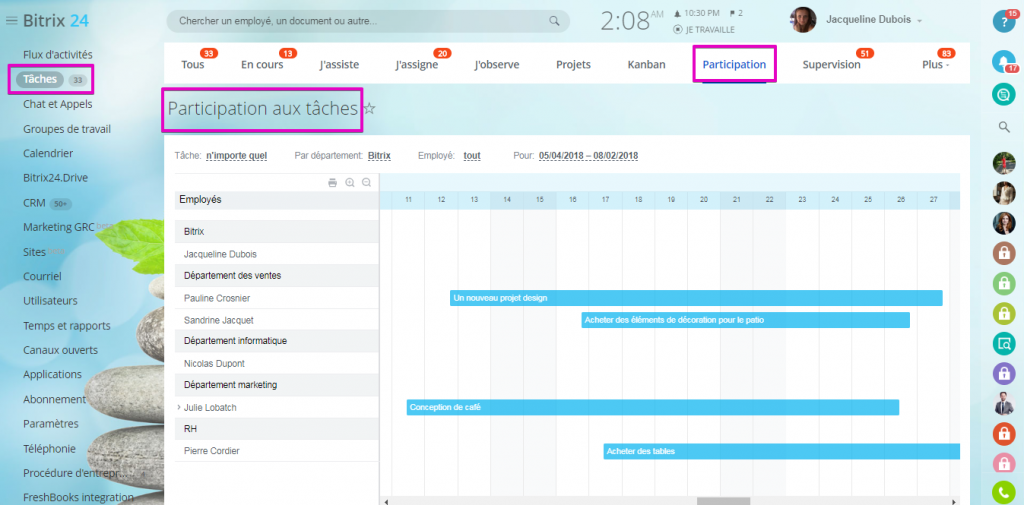Image resolution: width=1024 pixels, height=505 pixels.
Task: Open CRM in the left menu
Action: pos(34,203)
